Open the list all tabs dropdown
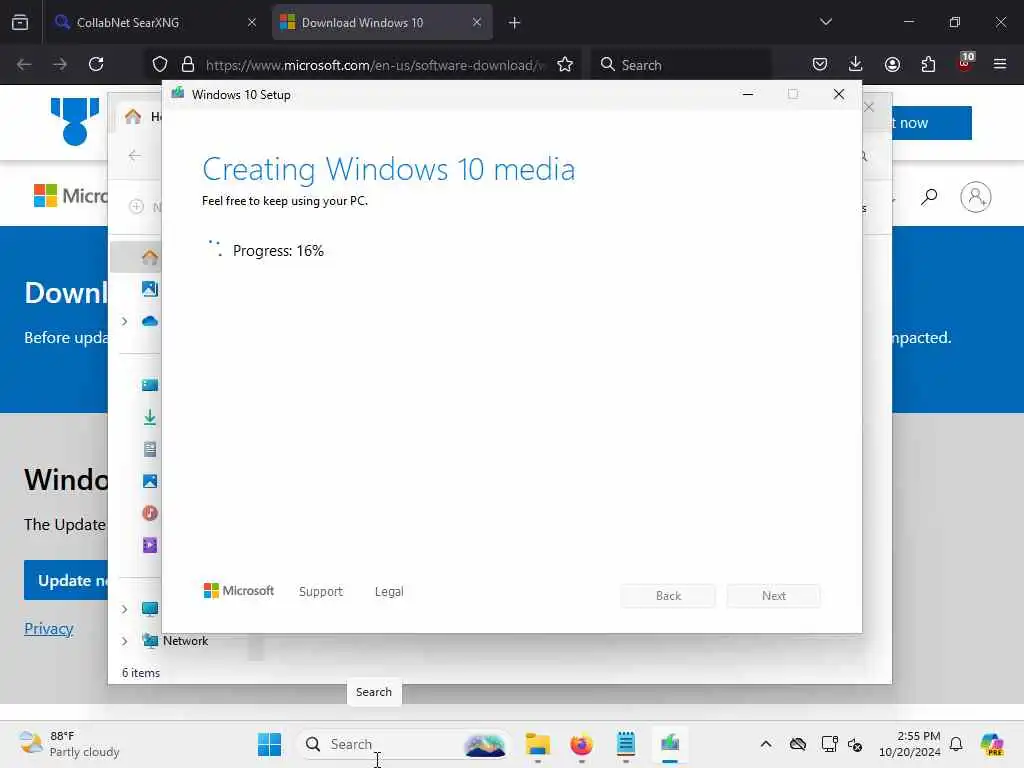Viewport: 1024px width, 768px height. 825,22
